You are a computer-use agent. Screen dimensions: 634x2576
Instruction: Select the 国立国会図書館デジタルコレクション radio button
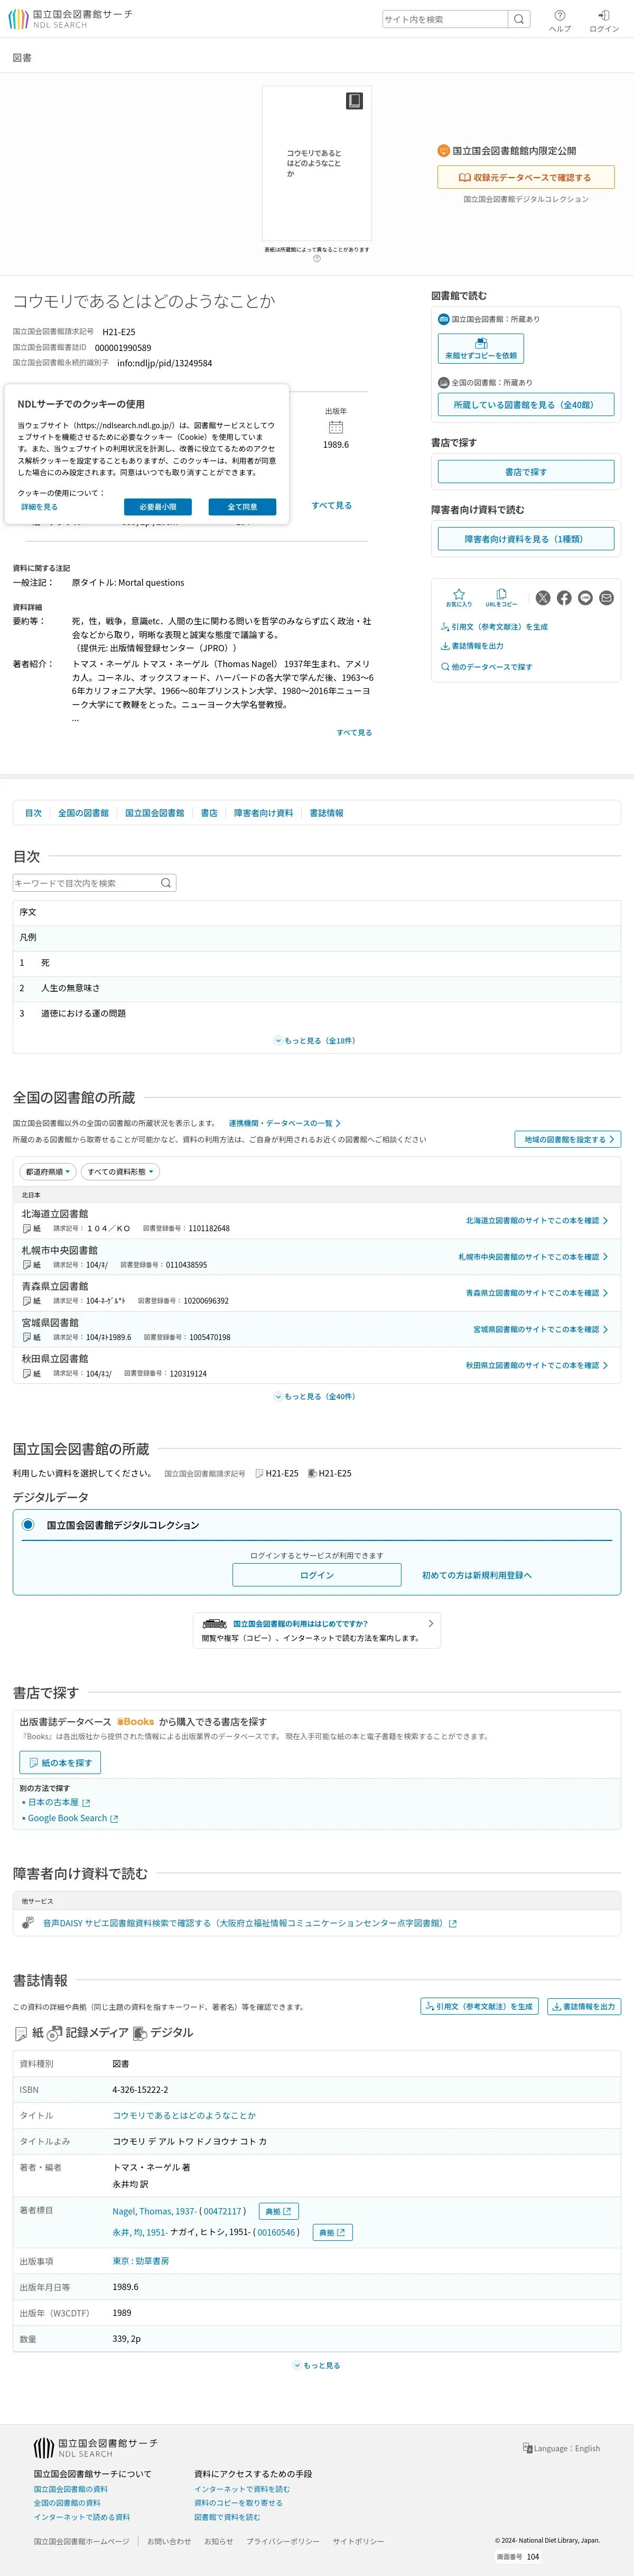pyautogui.click(x=28, y=1525)
